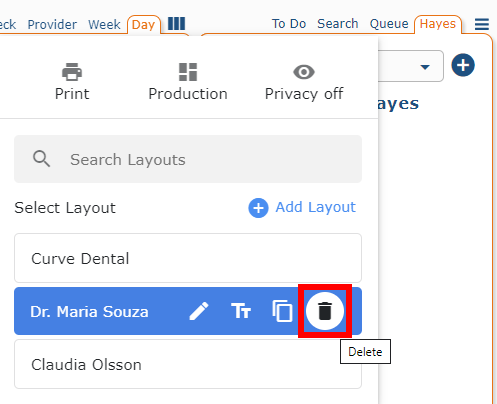Screen dimensions: 497x404
Task: Open the Production view icon
Action: point(188,72)
